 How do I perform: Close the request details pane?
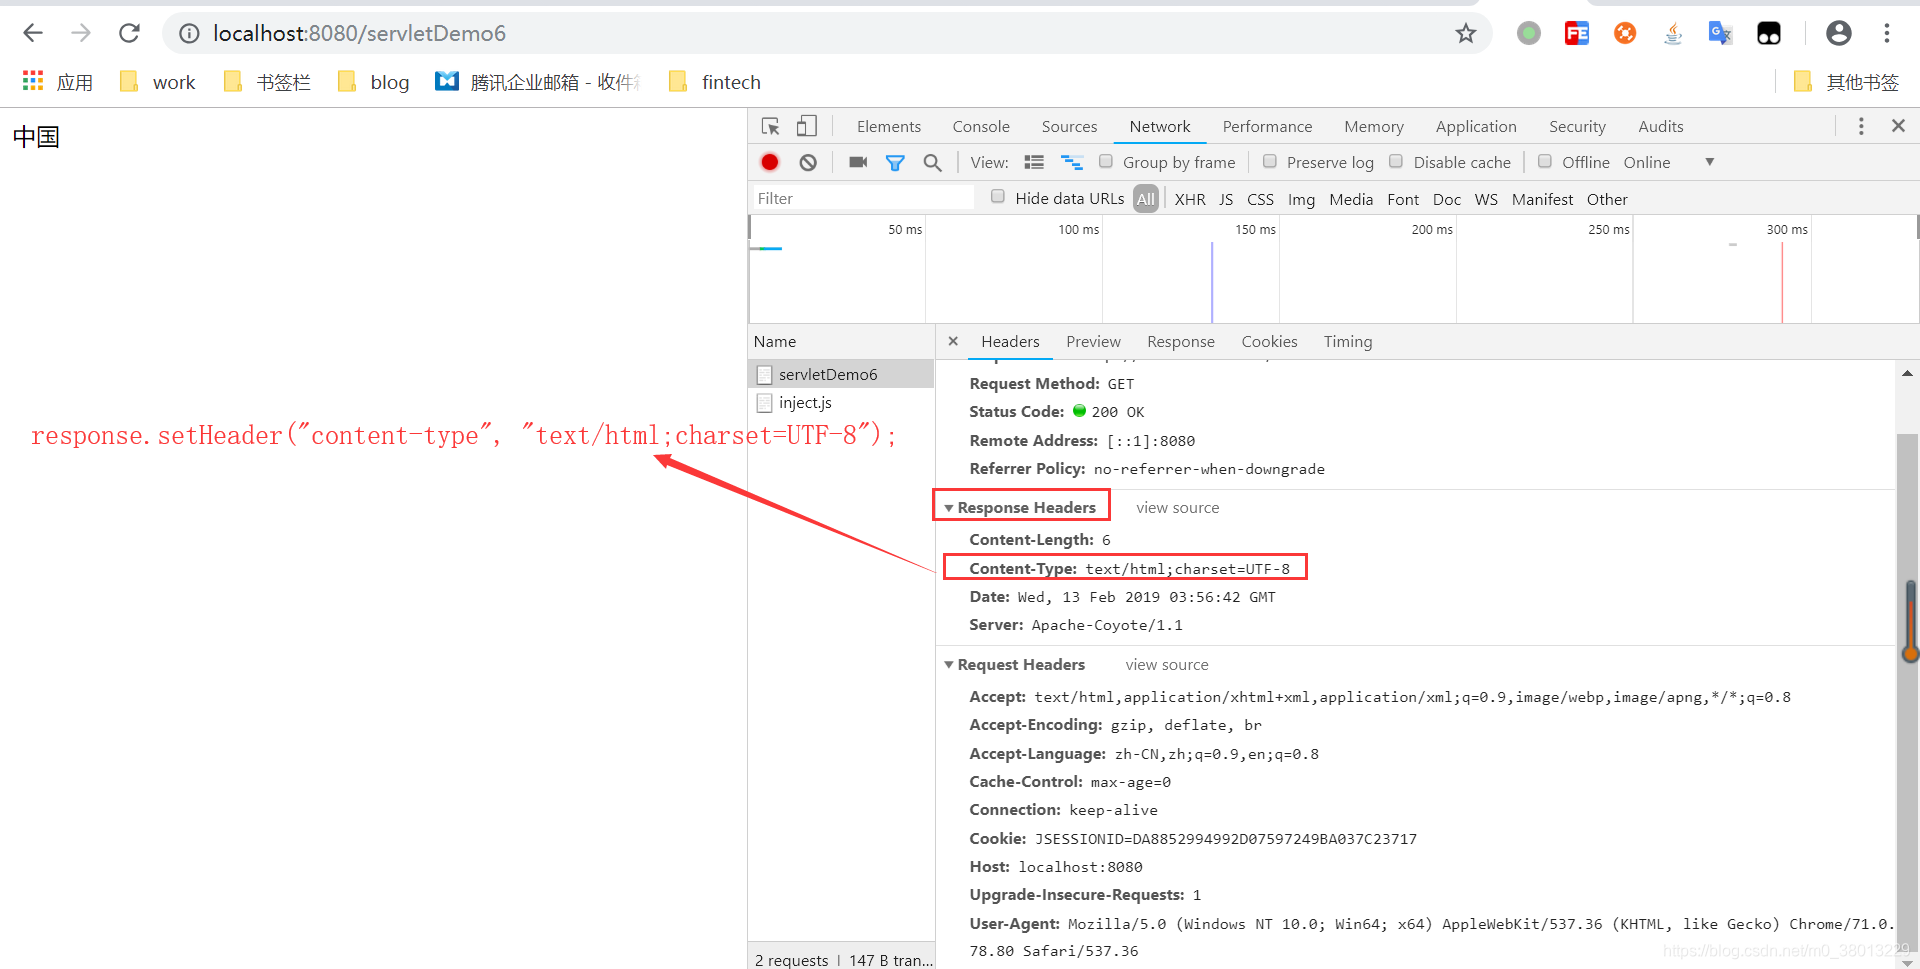[x=953, y=341]
